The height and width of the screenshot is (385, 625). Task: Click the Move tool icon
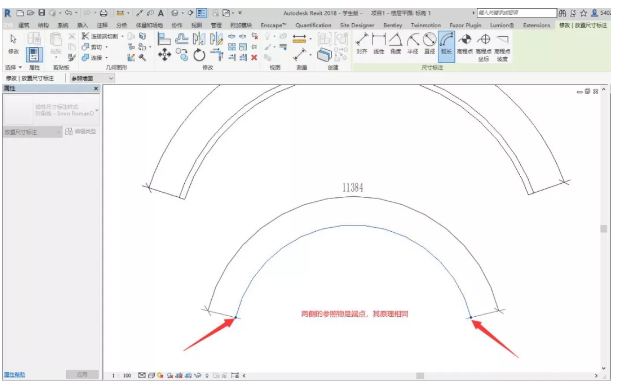click(x=164, y=54)
